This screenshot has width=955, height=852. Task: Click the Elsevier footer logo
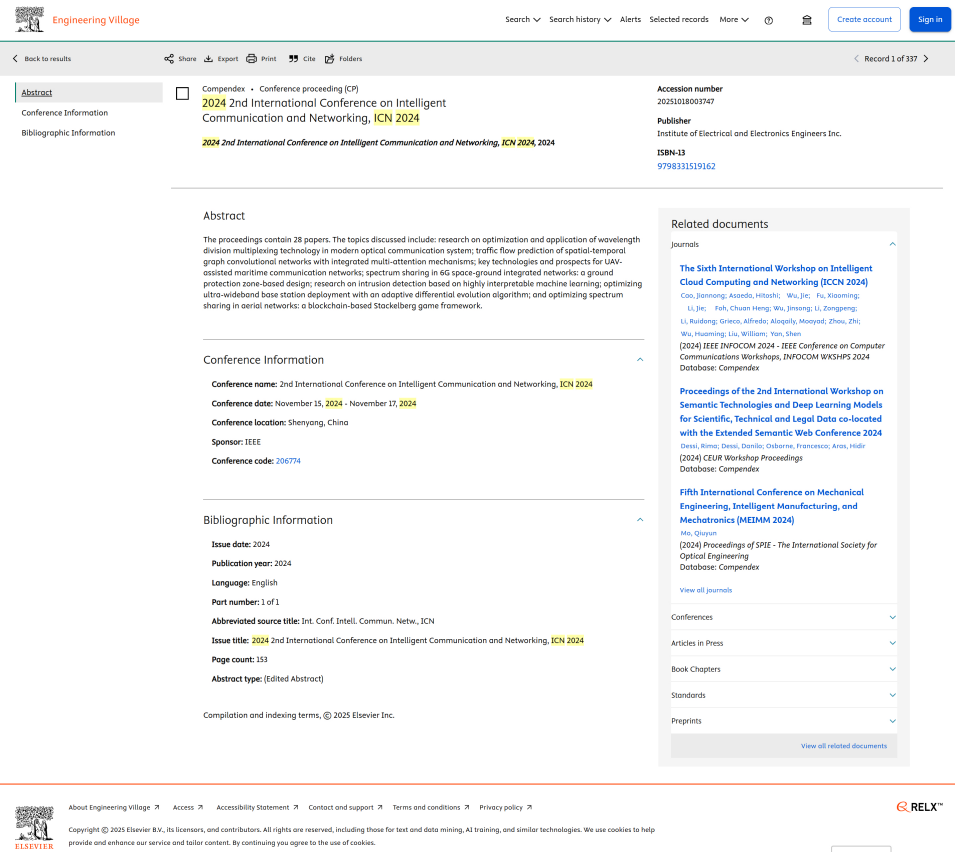[34, 828]
